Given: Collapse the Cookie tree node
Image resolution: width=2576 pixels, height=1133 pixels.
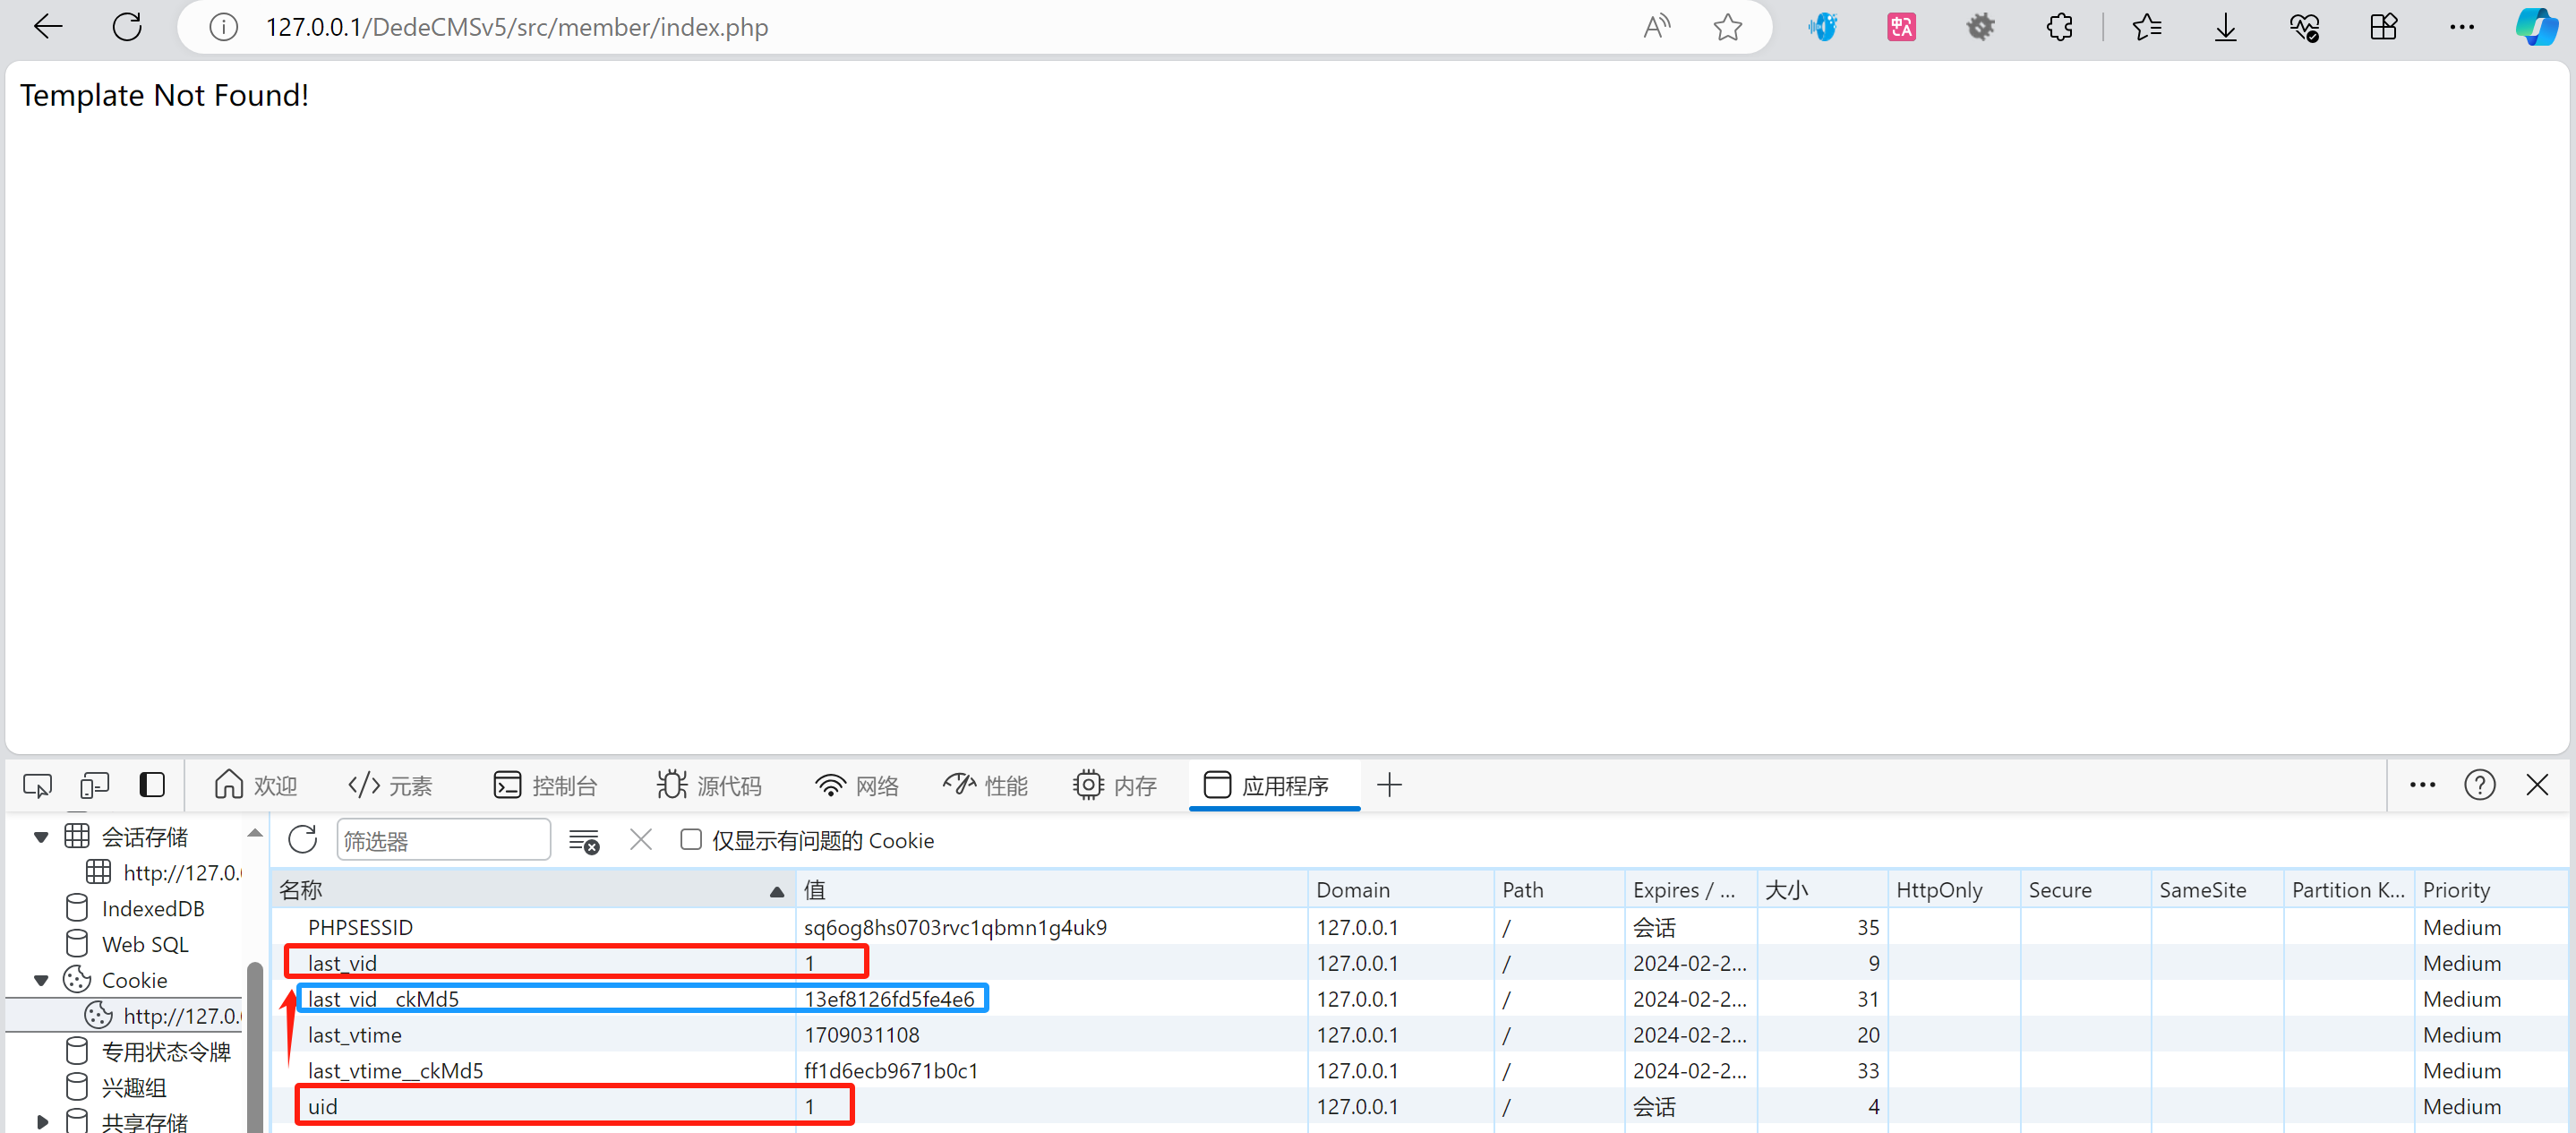Looking at the screenshot, I should [x=41, y=980].
